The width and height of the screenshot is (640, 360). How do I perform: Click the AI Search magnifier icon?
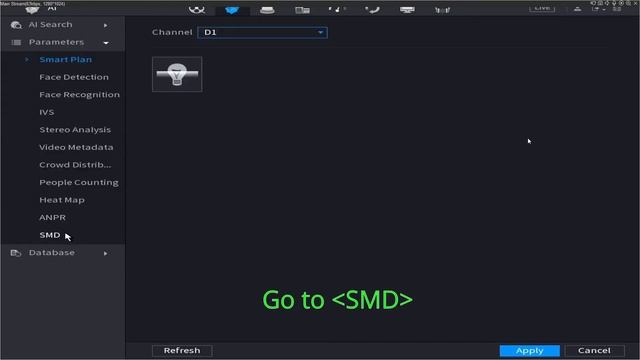tap(16, 25)
